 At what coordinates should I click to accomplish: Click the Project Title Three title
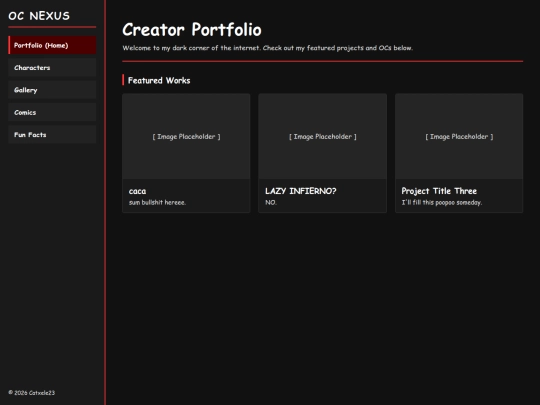[439, 191]
